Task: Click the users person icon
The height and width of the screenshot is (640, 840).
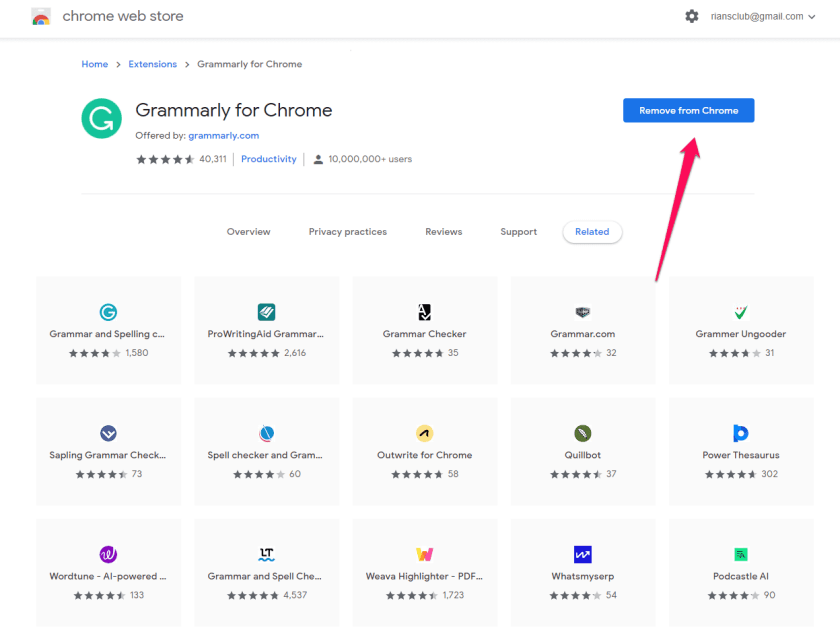Action: coord(318,159)
